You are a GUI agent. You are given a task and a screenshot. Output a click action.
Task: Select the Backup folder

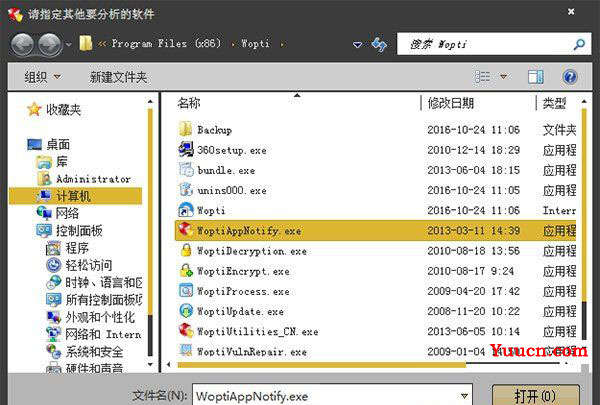[214, 130]
